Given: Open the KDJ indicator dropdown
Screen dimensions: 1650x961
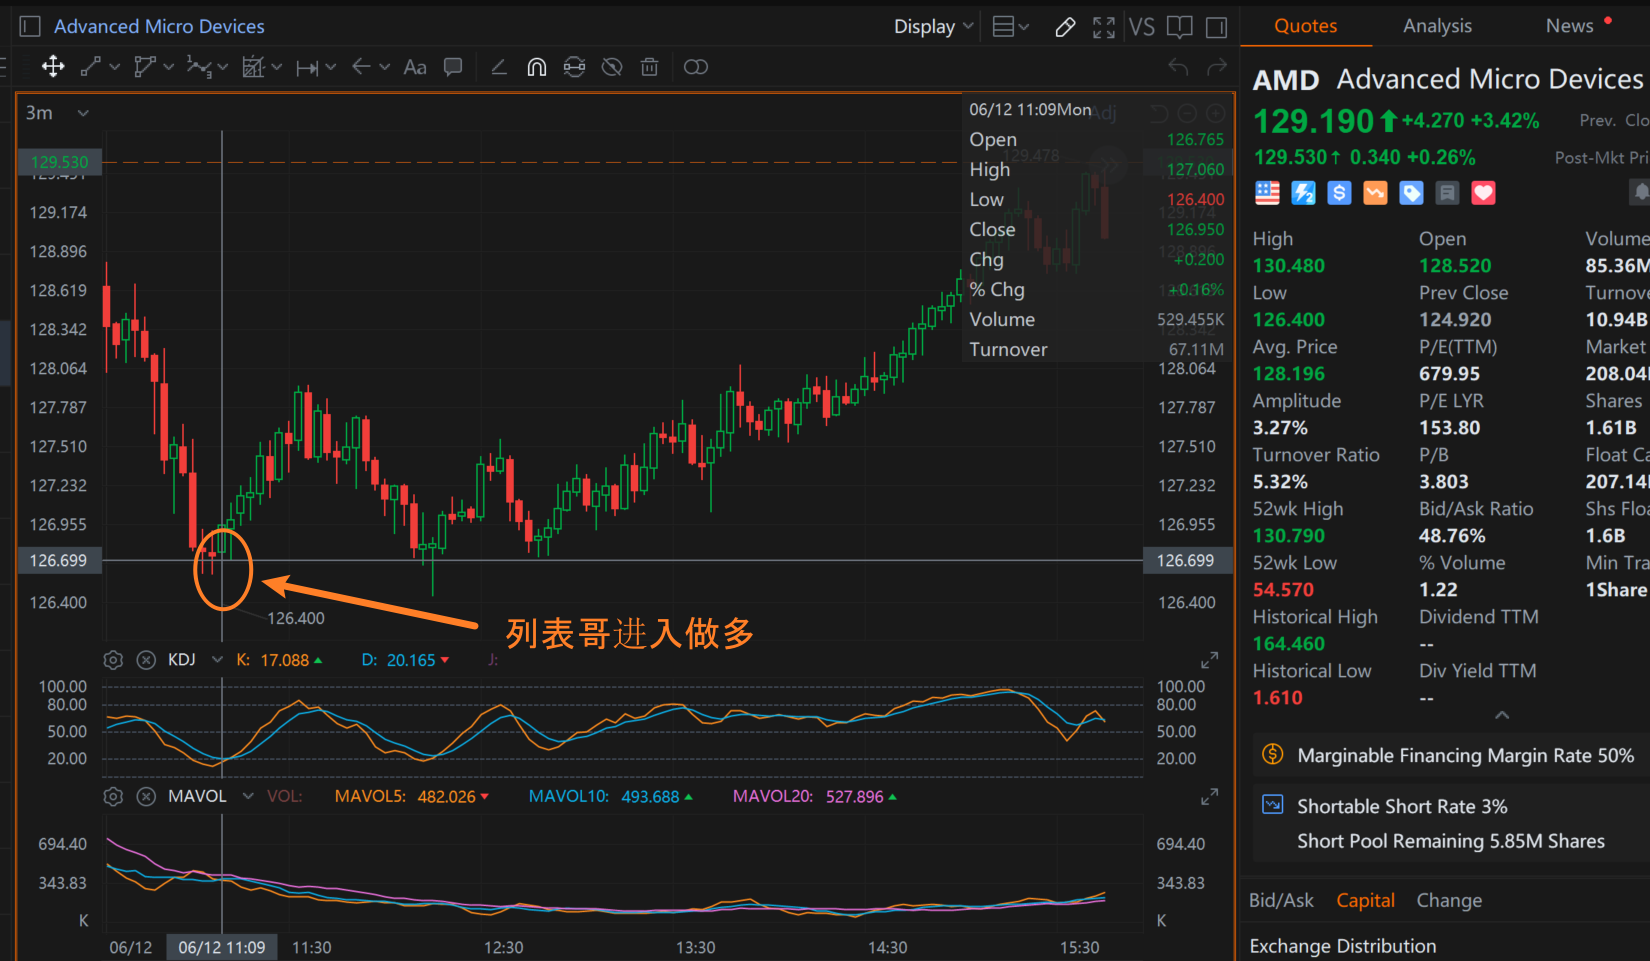Looking at the screenshot, I should click(x=217, y=660).
